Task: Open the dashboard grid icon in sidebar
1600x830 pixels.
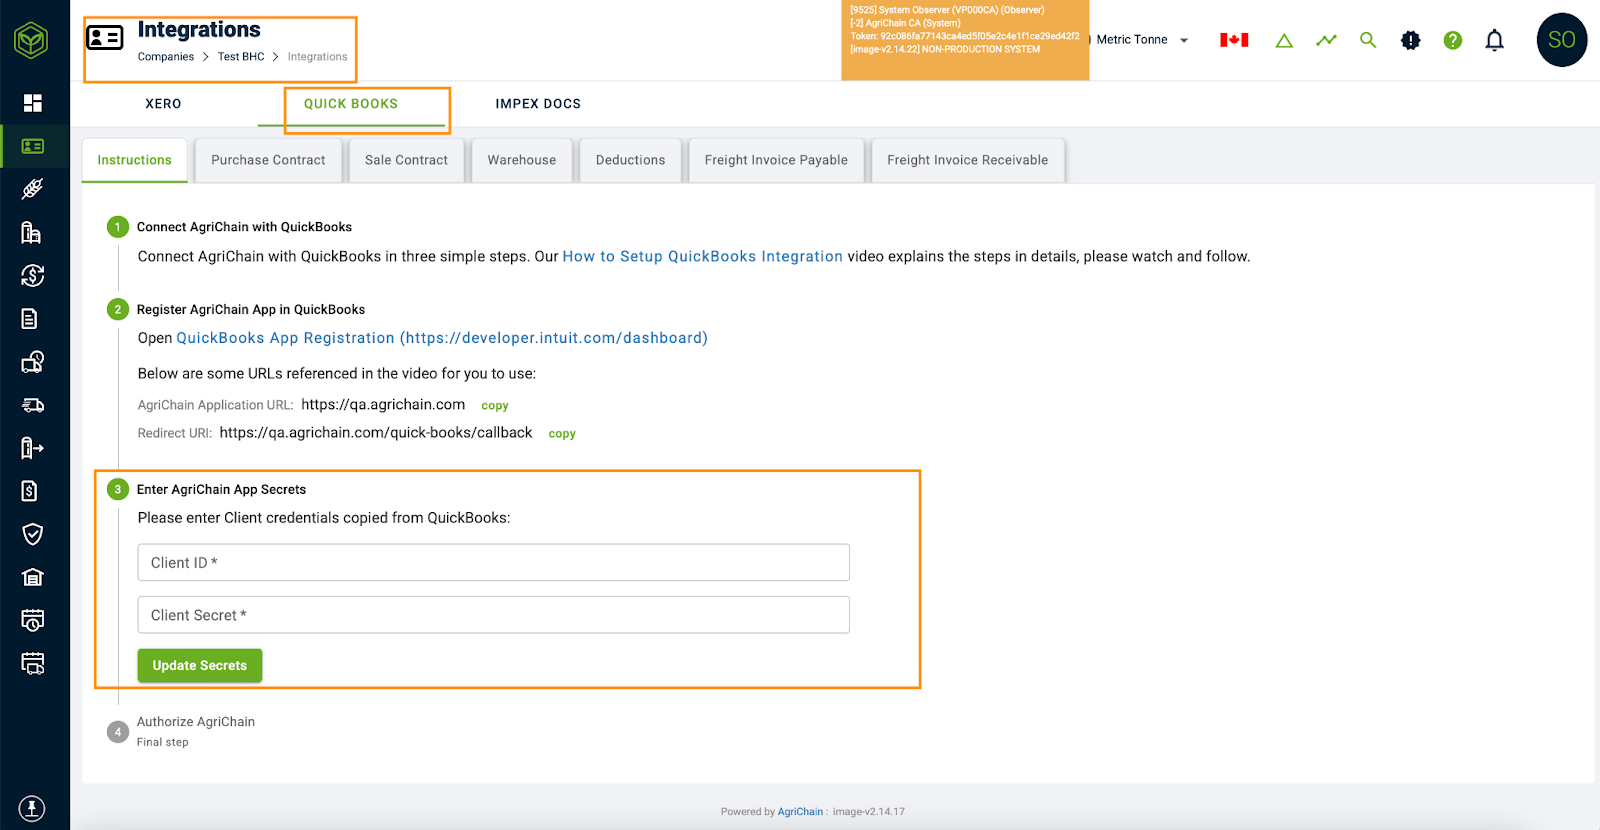Action: click(x=33, y=103)
